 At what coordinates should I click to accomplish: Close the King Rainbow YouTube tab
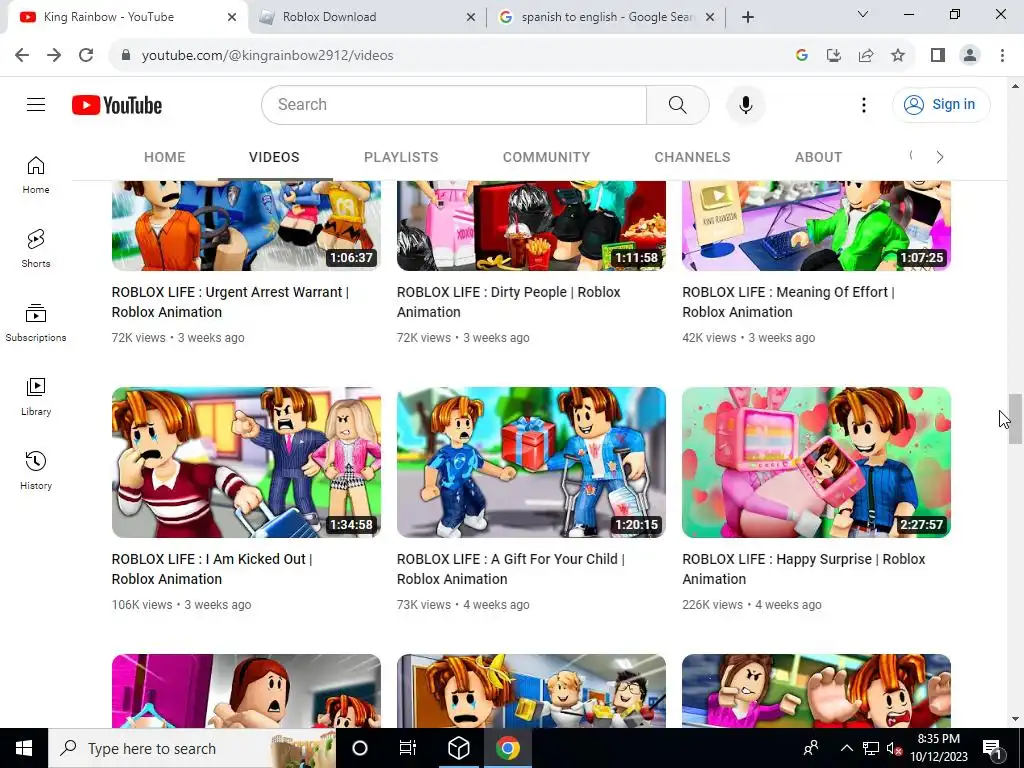coord(232,18)
